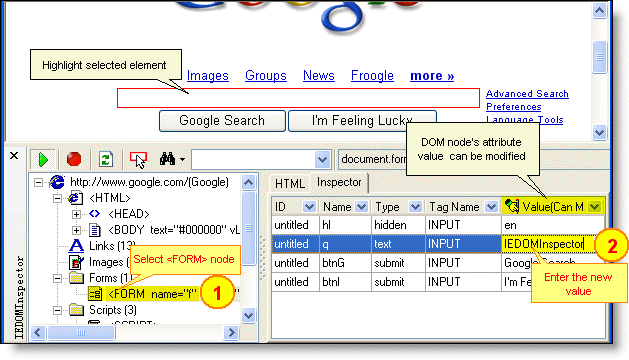Open the binoculars Find dropdown arrow
629x360 pixels.
point(183,160)
